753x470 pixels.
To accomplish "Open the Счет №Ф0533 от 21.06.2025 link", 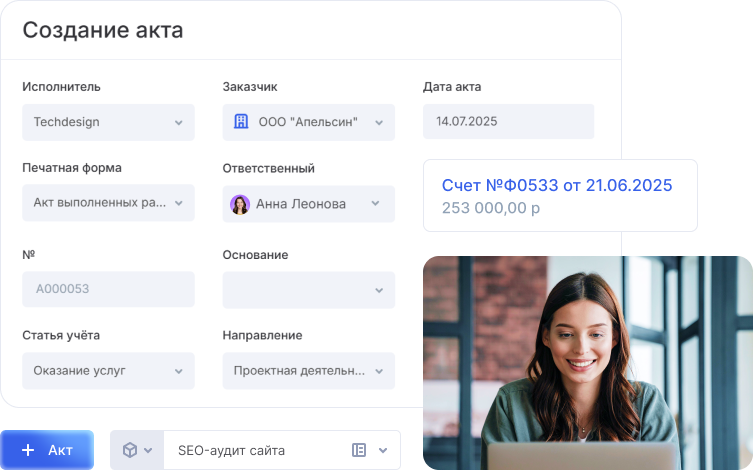I will (x=557, y=185).
